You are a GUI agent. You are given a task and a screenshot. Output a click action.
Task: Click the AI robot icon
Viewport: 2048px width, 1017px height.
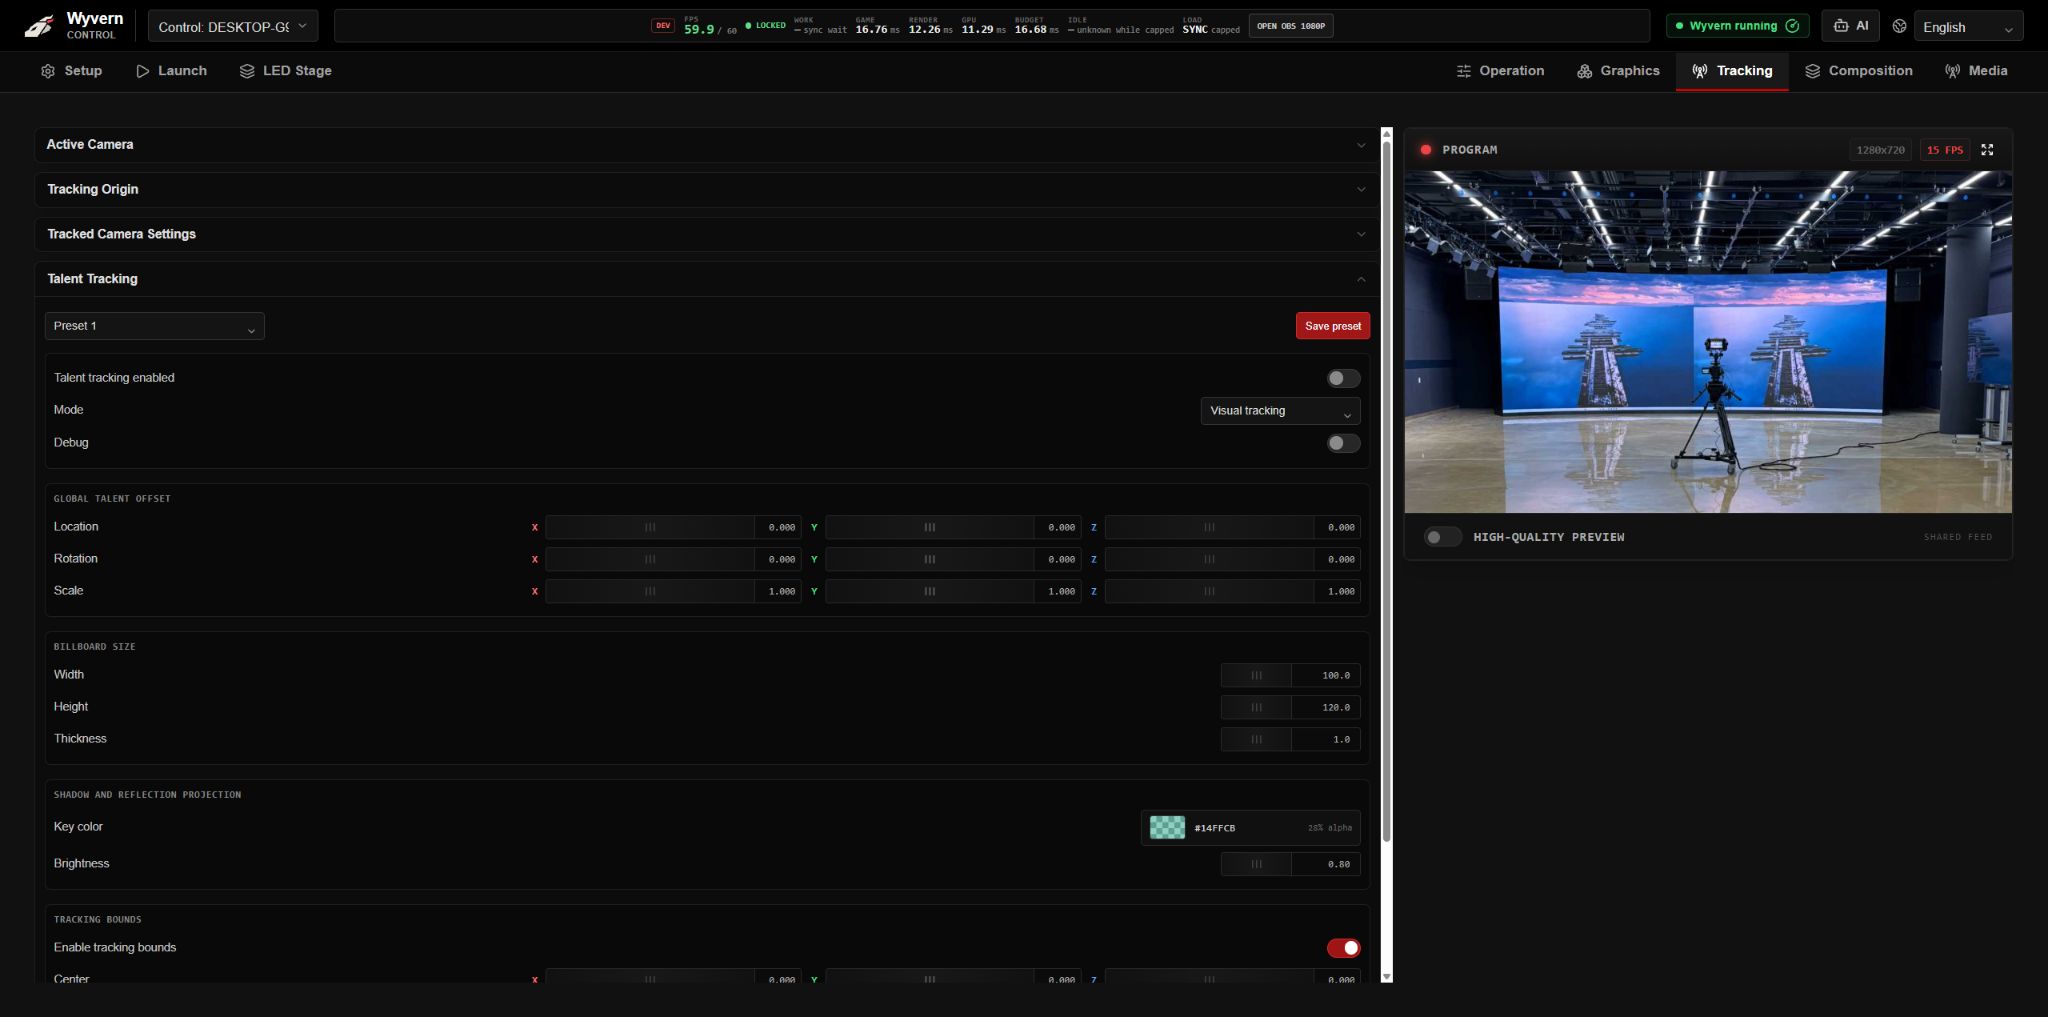pyautogui.click(x=1841, y=26)
